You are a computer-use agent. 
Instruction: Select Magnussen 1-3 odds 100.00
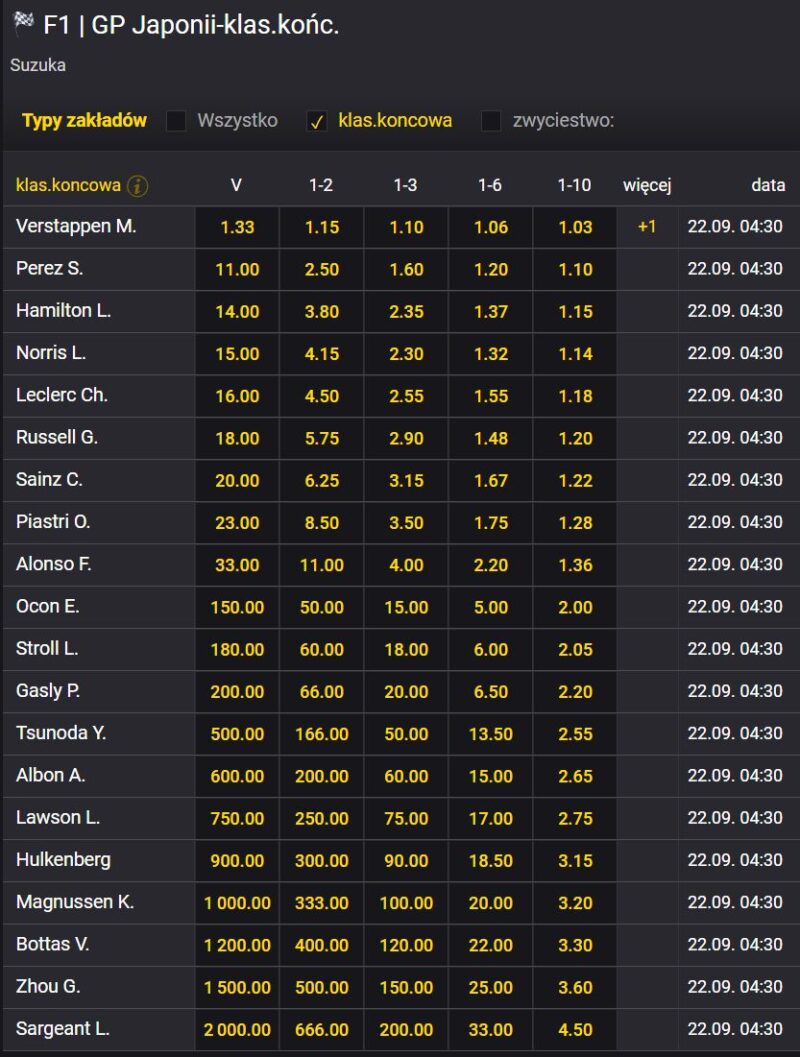(x=406, y=903)
